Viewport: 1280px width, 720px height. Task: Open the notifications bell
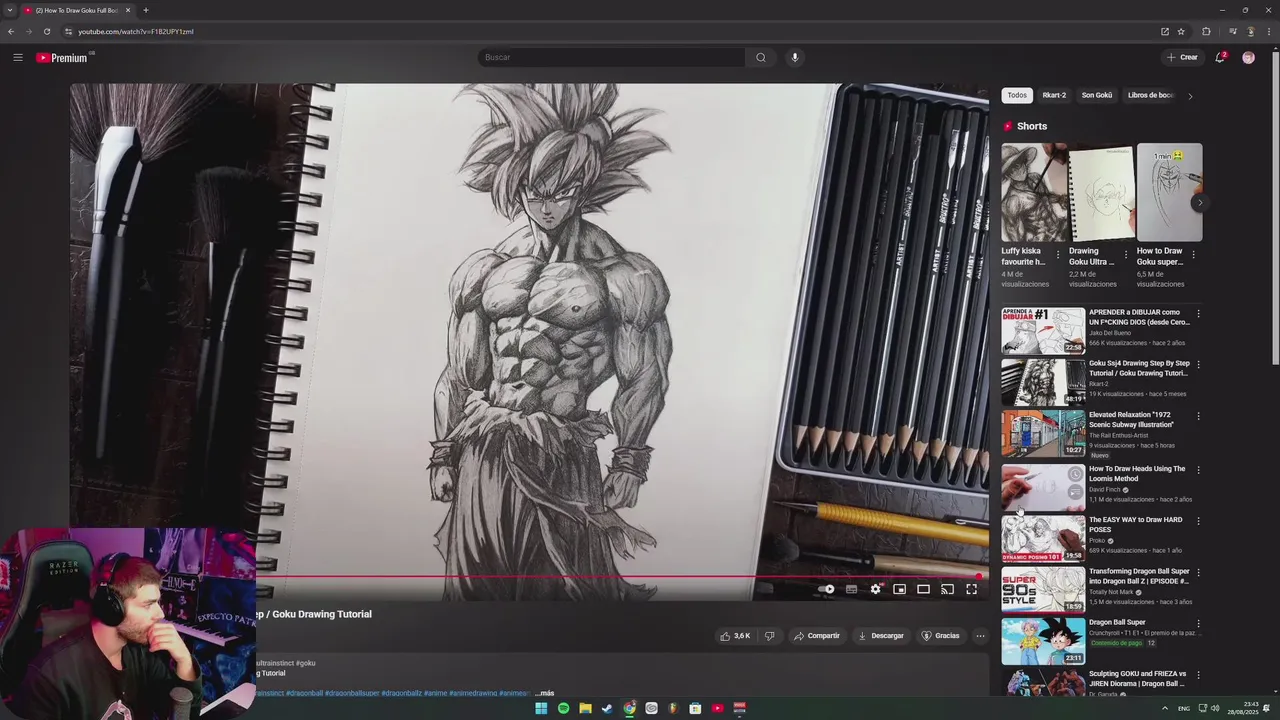1220,57
